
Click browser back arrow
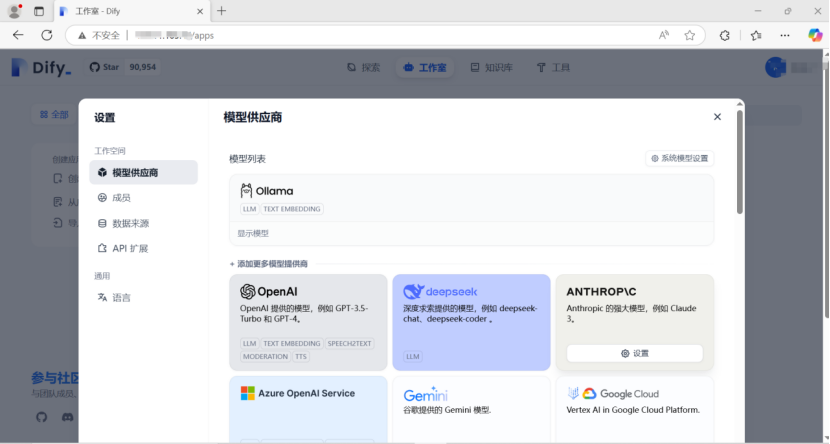click(19, 35)
